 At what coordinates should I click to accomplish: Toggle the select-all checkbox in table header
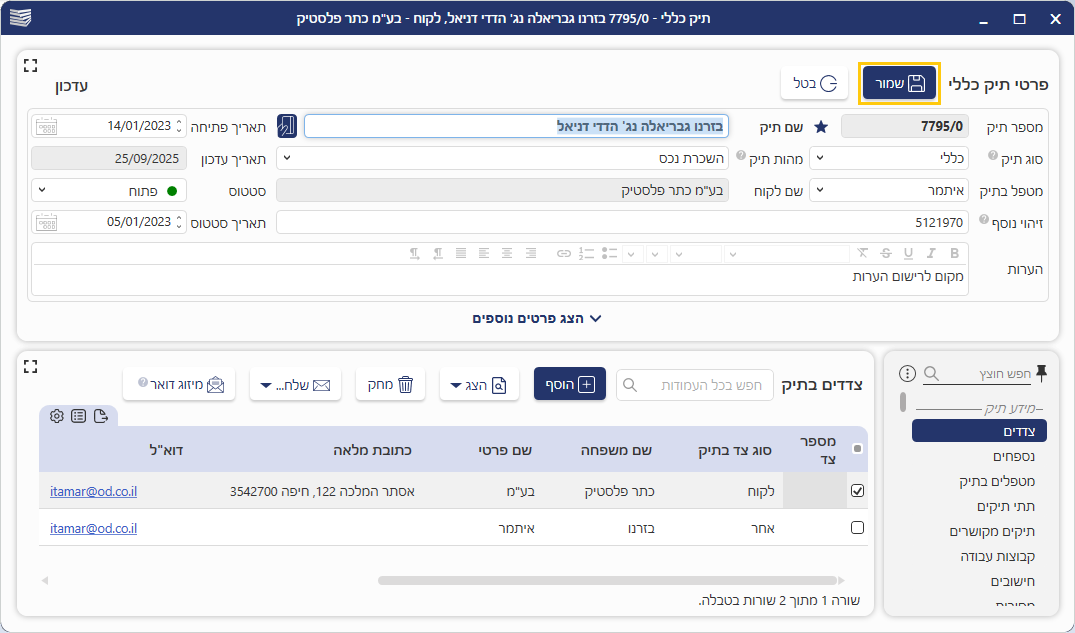[x=857, y=449]
